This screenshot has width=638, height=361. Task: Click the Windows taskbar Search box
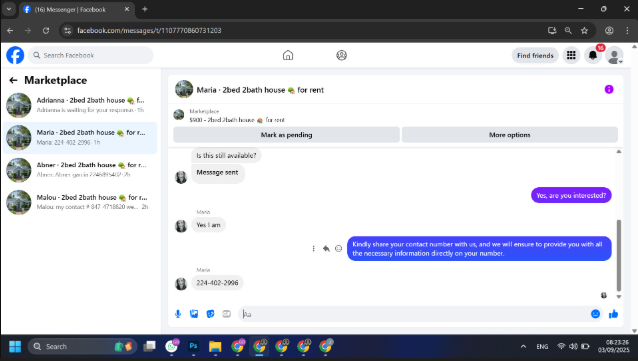tap(82, 346)
